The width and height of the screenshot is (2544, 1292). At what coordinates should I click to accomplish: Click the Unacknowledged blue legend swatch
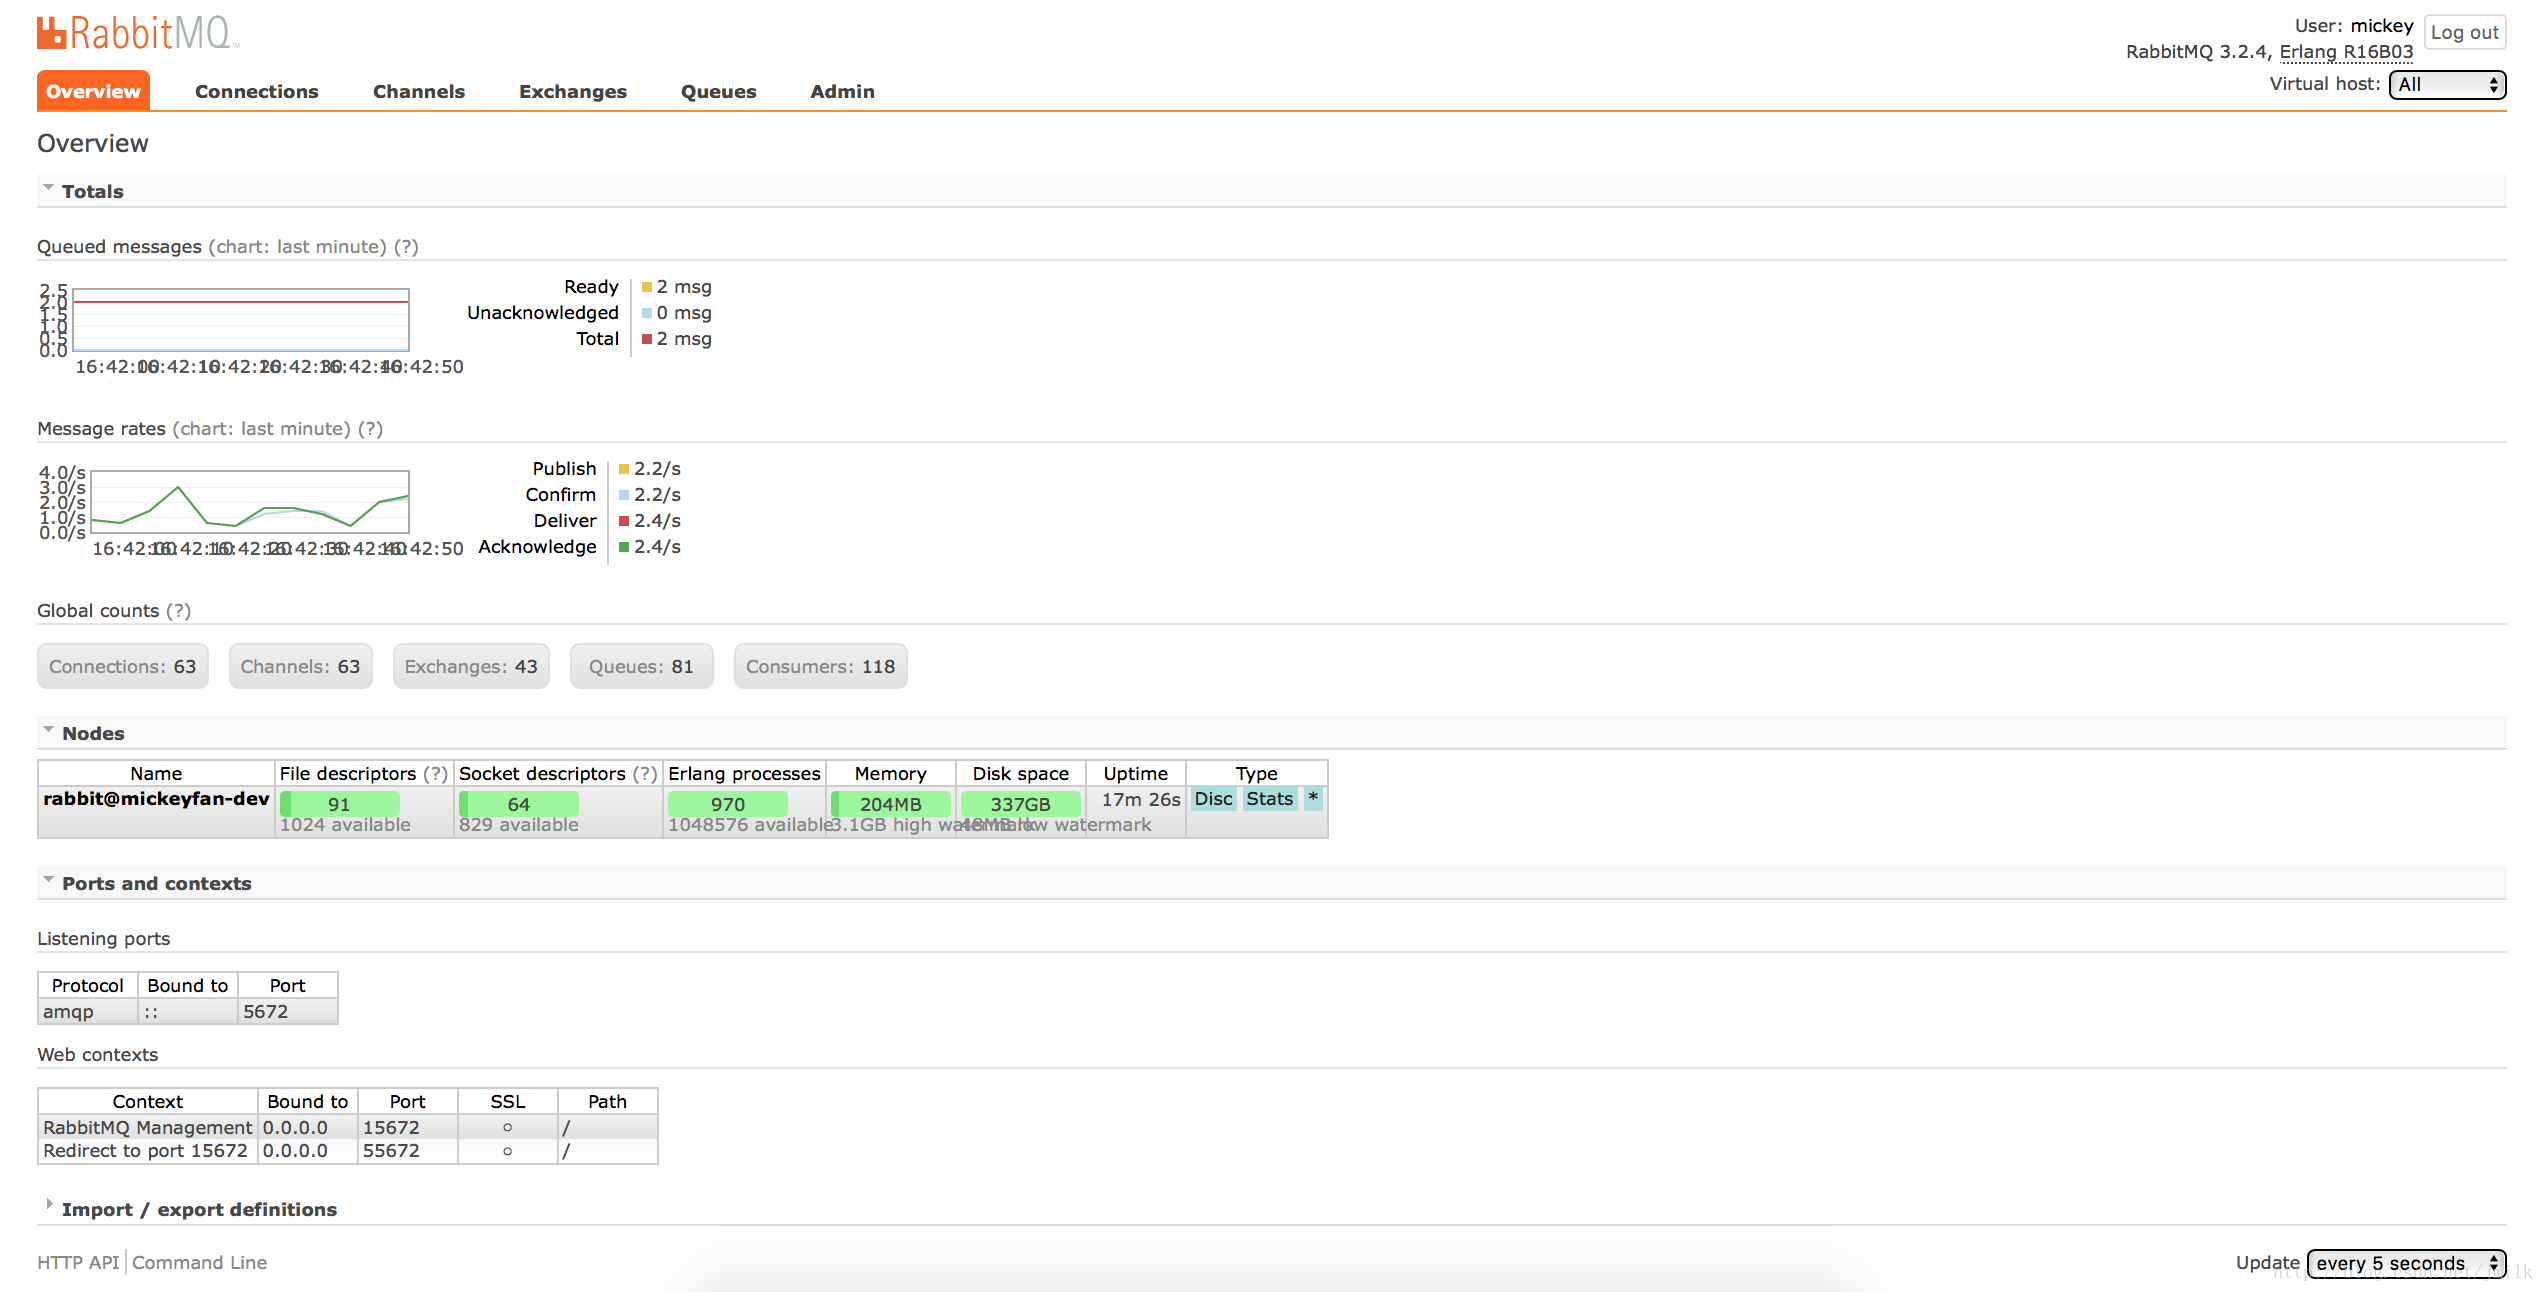(x=647, y=313)
